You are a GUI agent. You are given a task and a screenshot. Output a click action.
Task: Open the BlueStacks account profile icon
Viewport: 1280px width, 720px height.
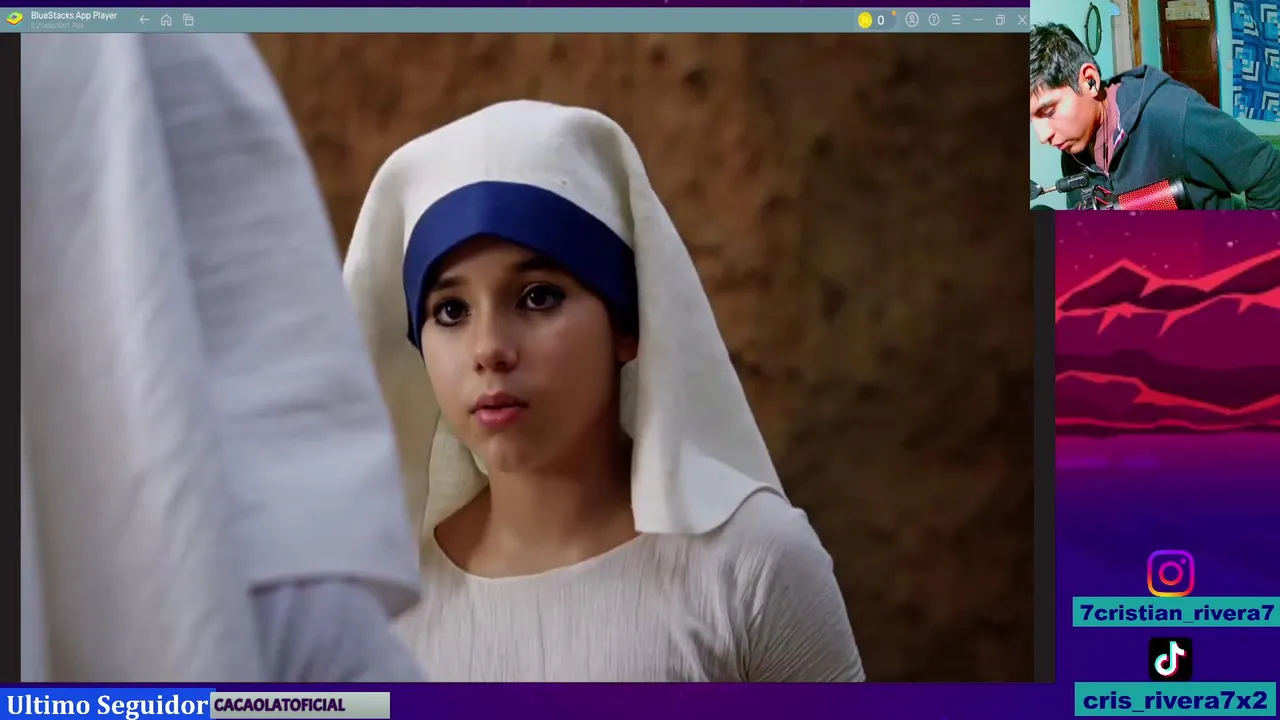point(912,20)
